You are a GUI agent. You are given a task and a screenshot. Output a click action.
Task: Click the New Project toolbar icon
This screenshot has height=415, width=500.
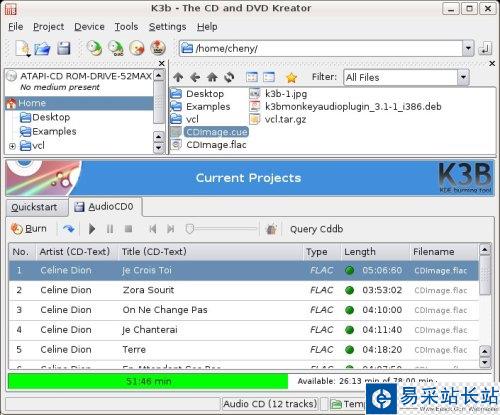(23, 48)
